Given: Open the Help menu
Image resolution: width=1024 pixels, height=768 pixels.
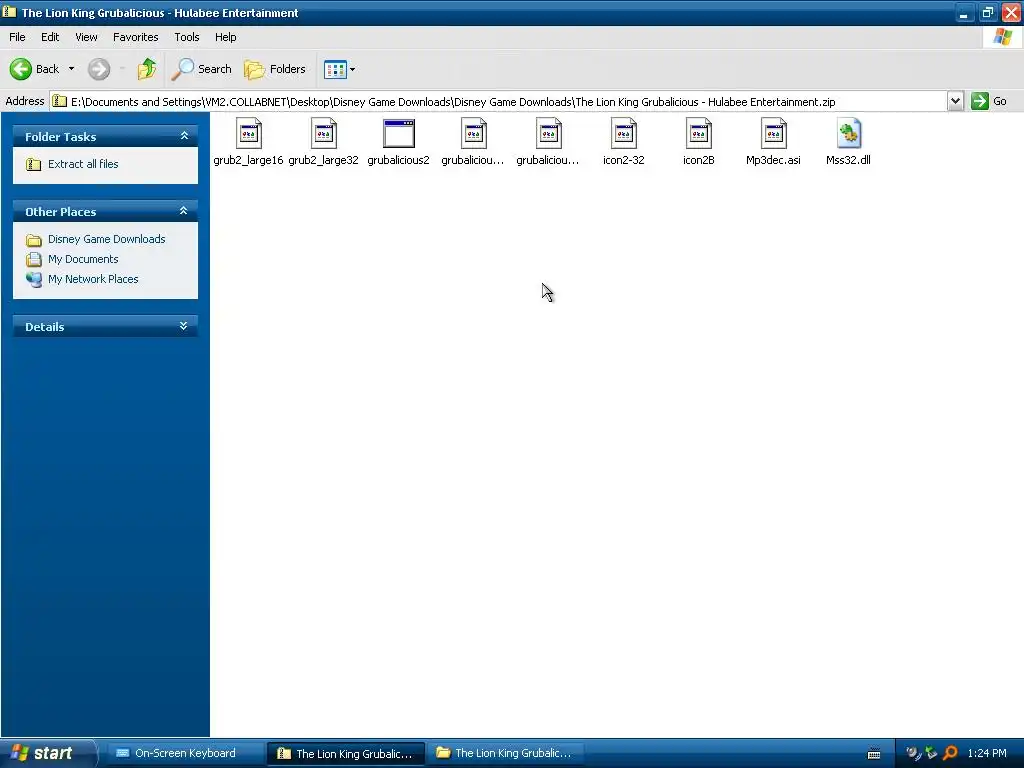Looking at the screenshot, I should tap(226, 37).
